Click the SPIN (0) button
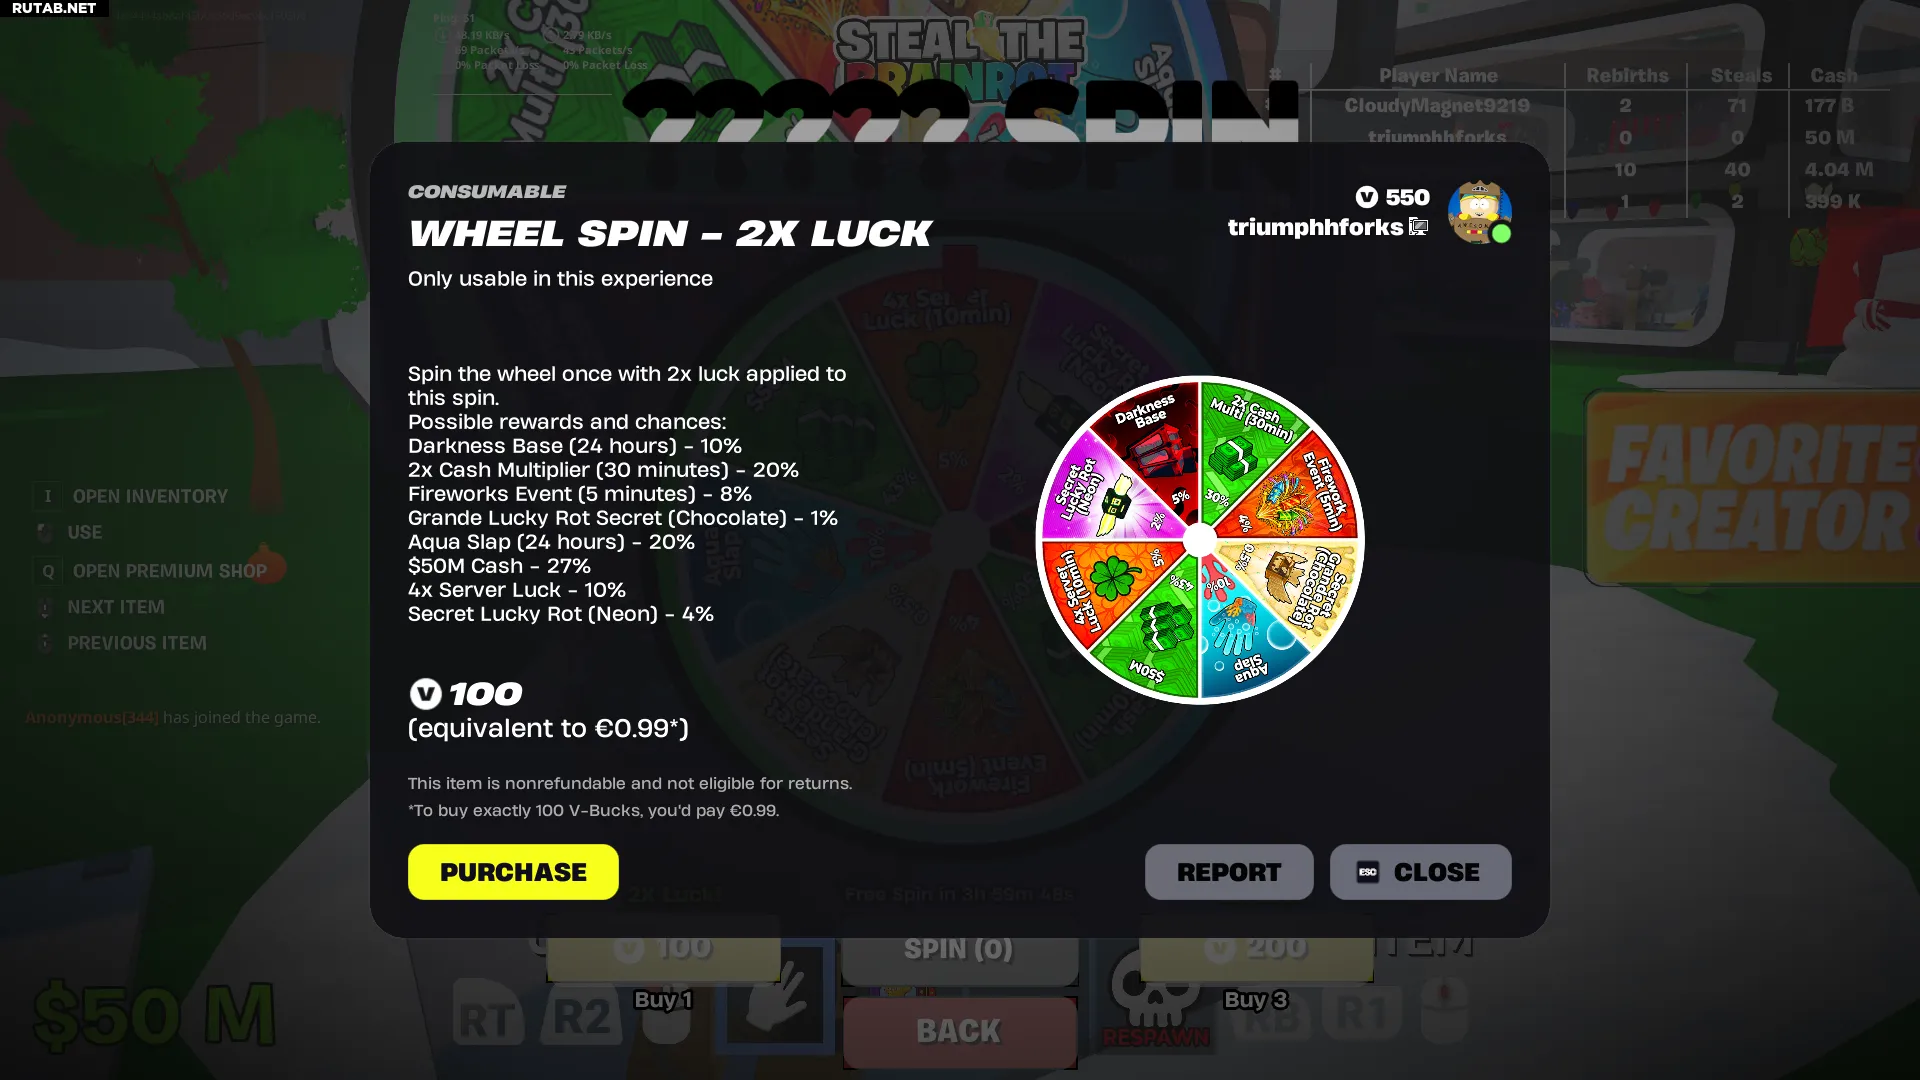The width and height of the screenshot is (1920, 1080). [x=959, y=949]
